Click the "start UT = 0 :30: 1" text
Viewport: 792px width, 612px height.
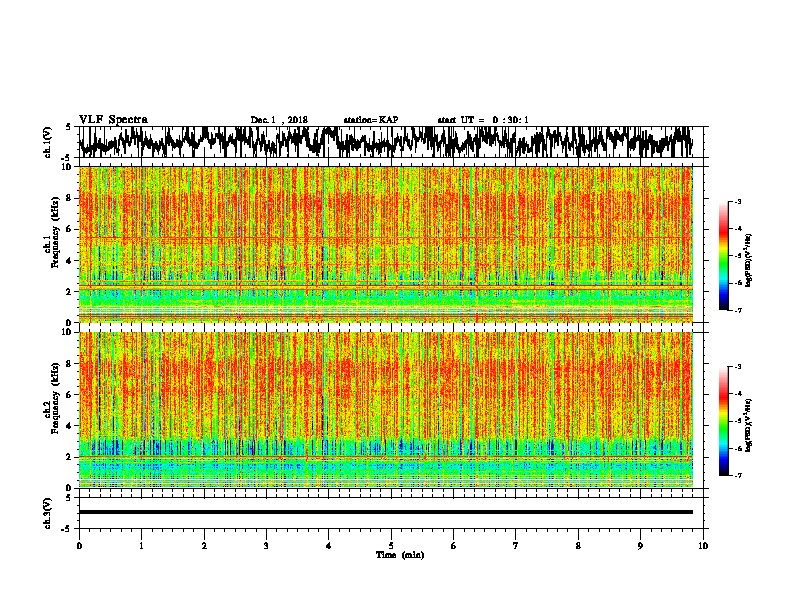coord(483,120)
